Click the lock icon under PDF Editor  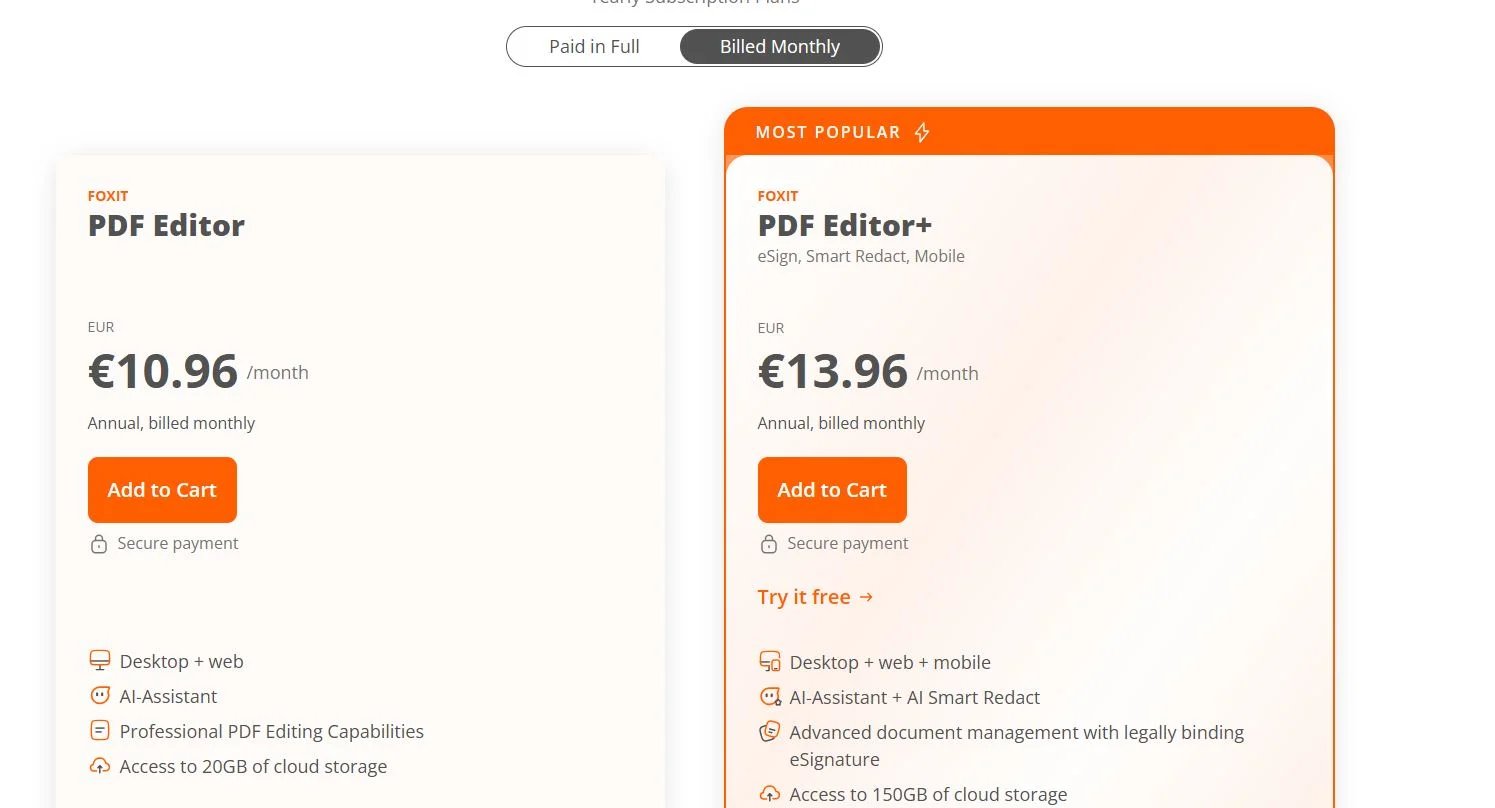99,544
